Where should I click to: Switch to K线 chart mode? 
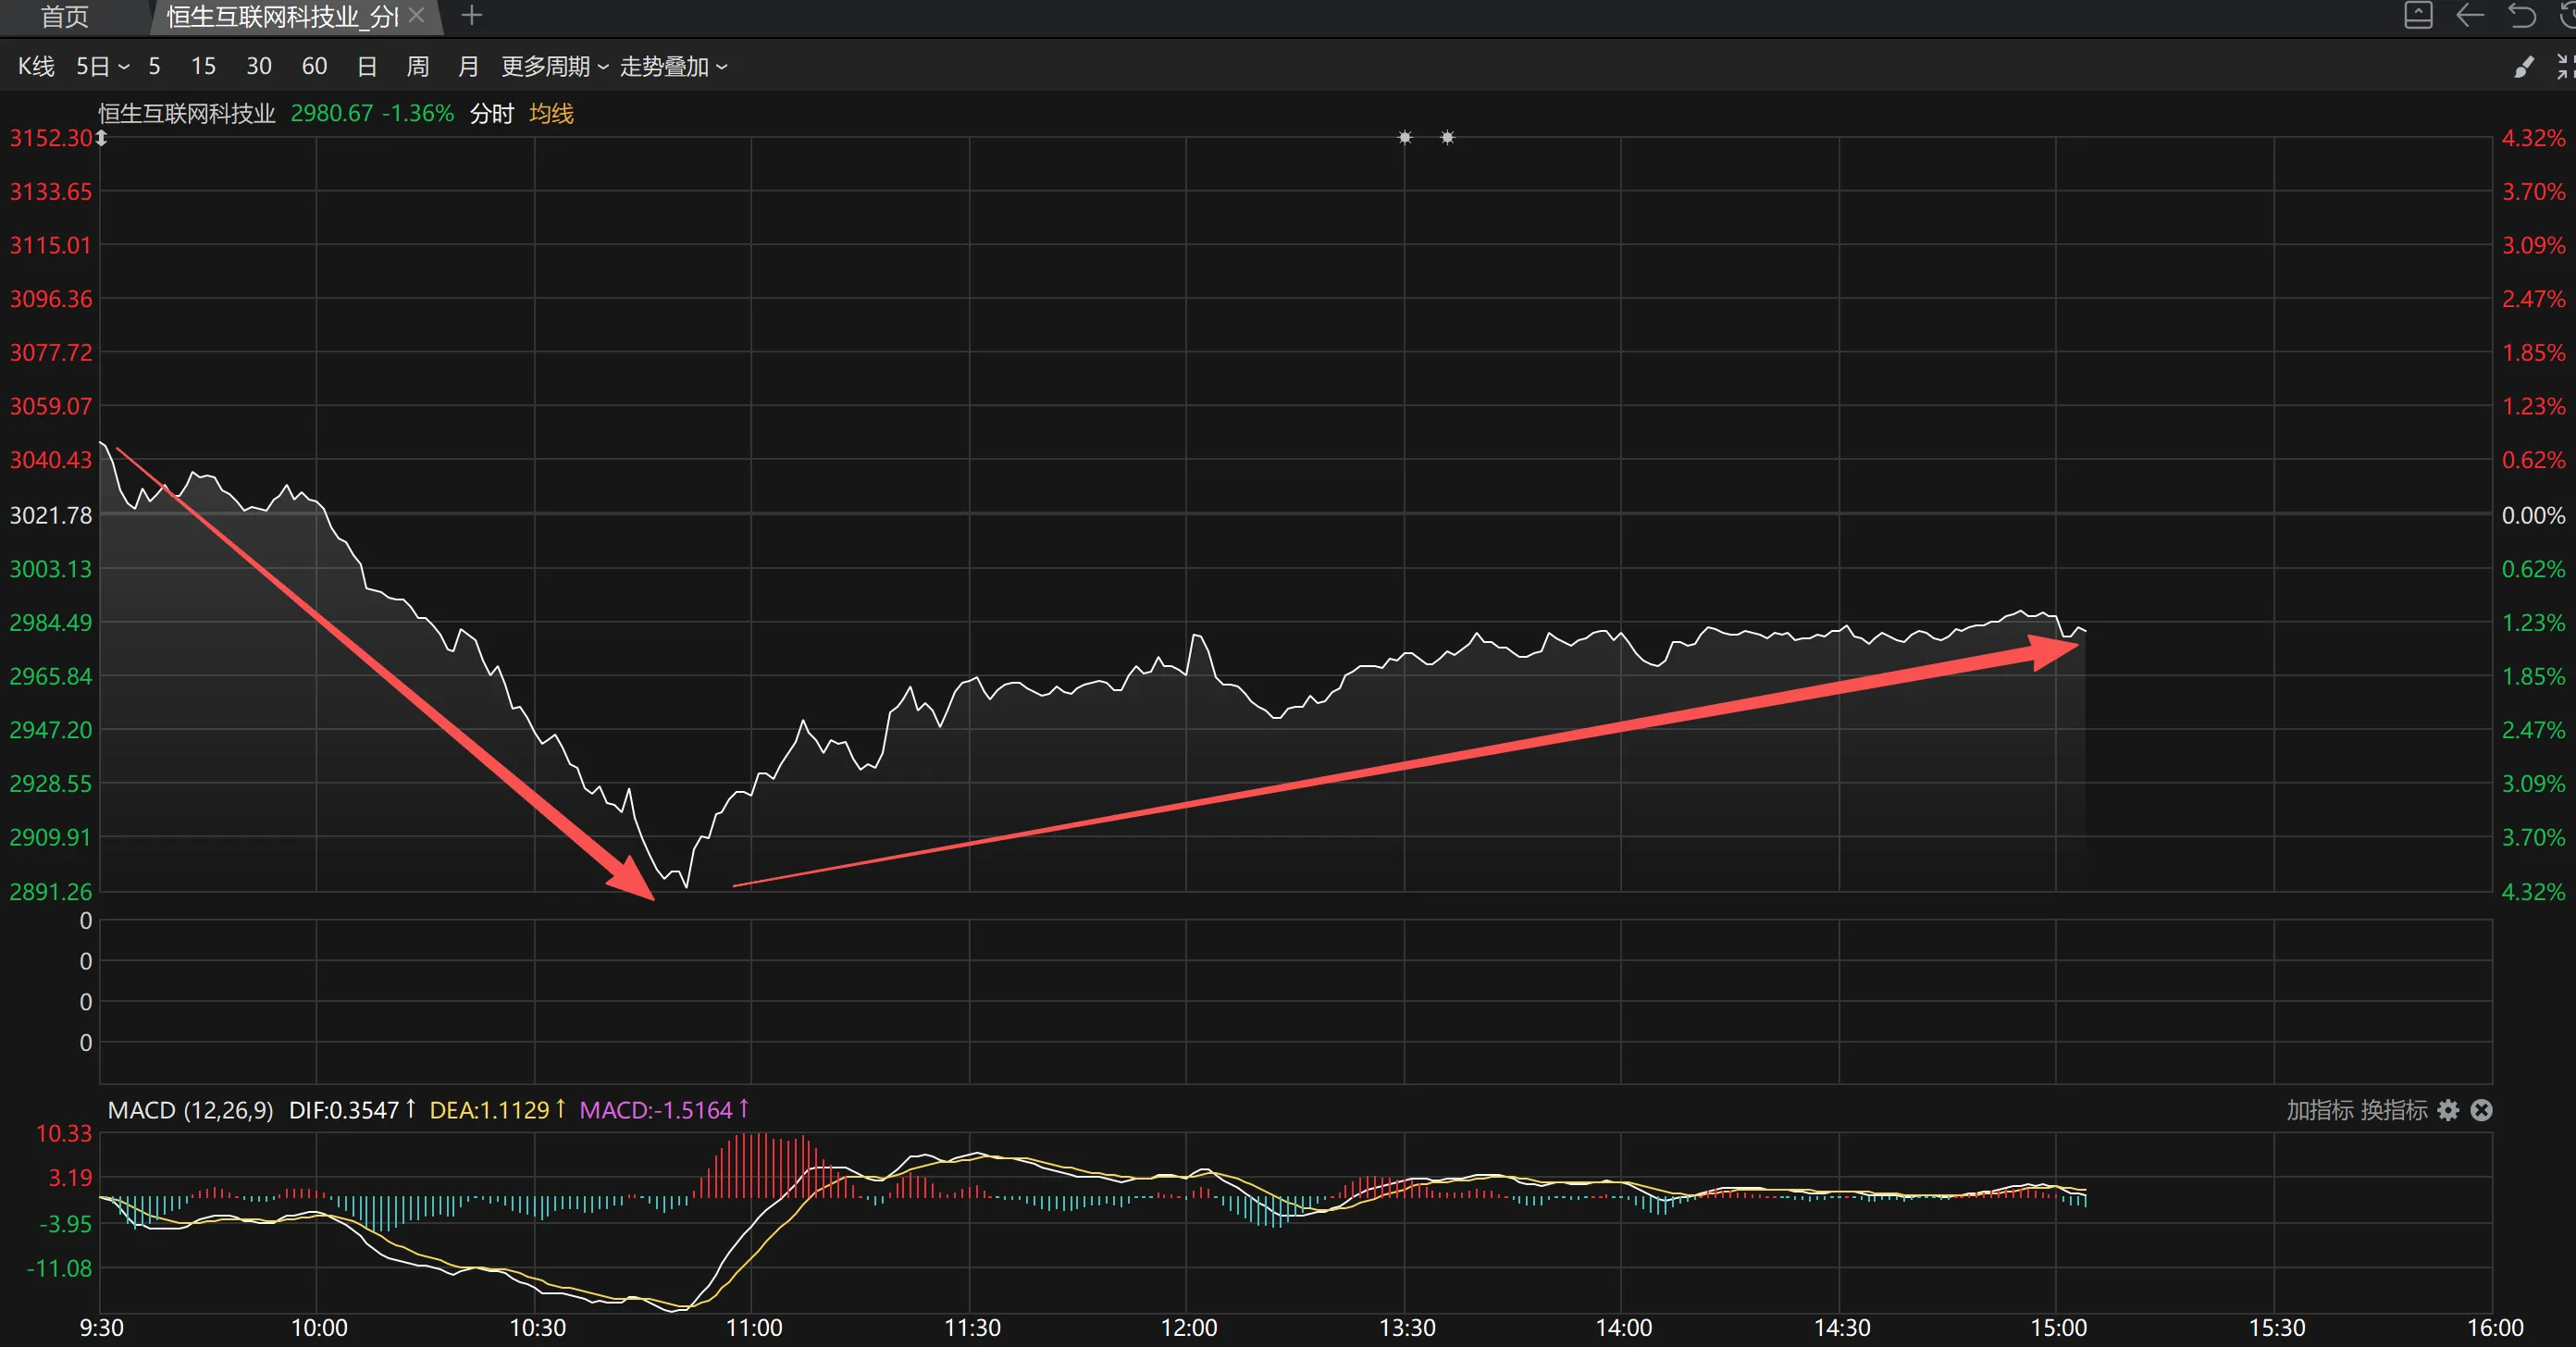coord(36,66)
